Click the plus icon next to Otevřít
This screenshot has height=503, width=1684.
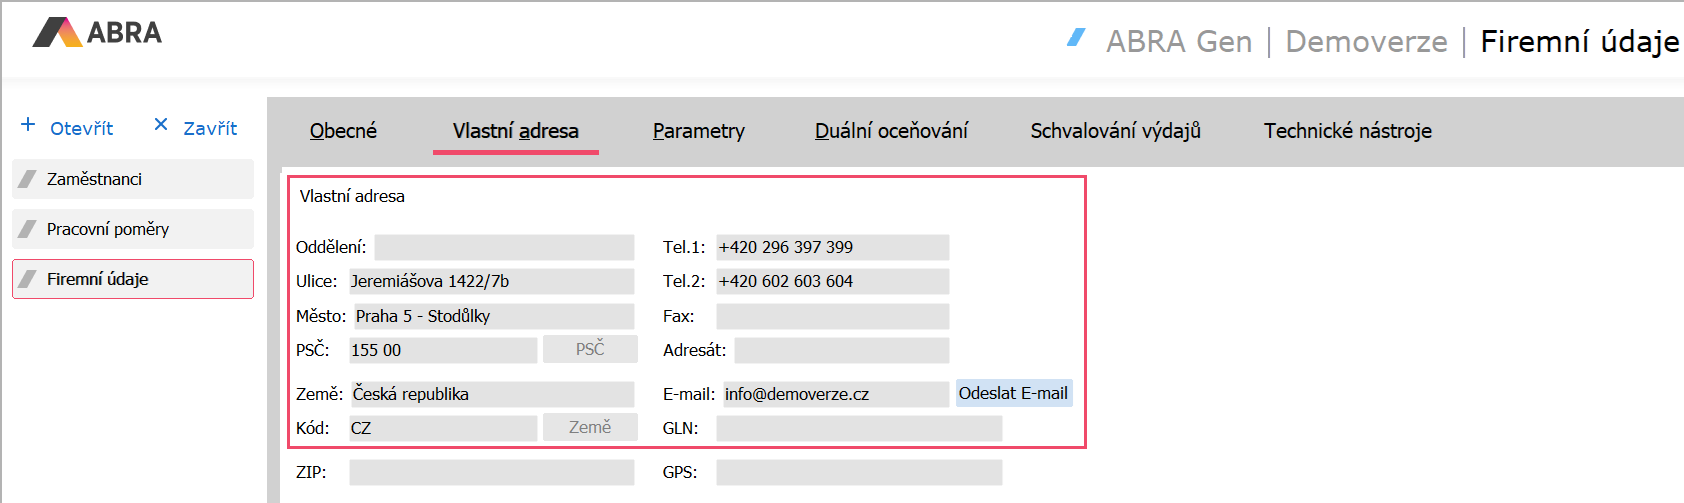click(x=28, y=125)
